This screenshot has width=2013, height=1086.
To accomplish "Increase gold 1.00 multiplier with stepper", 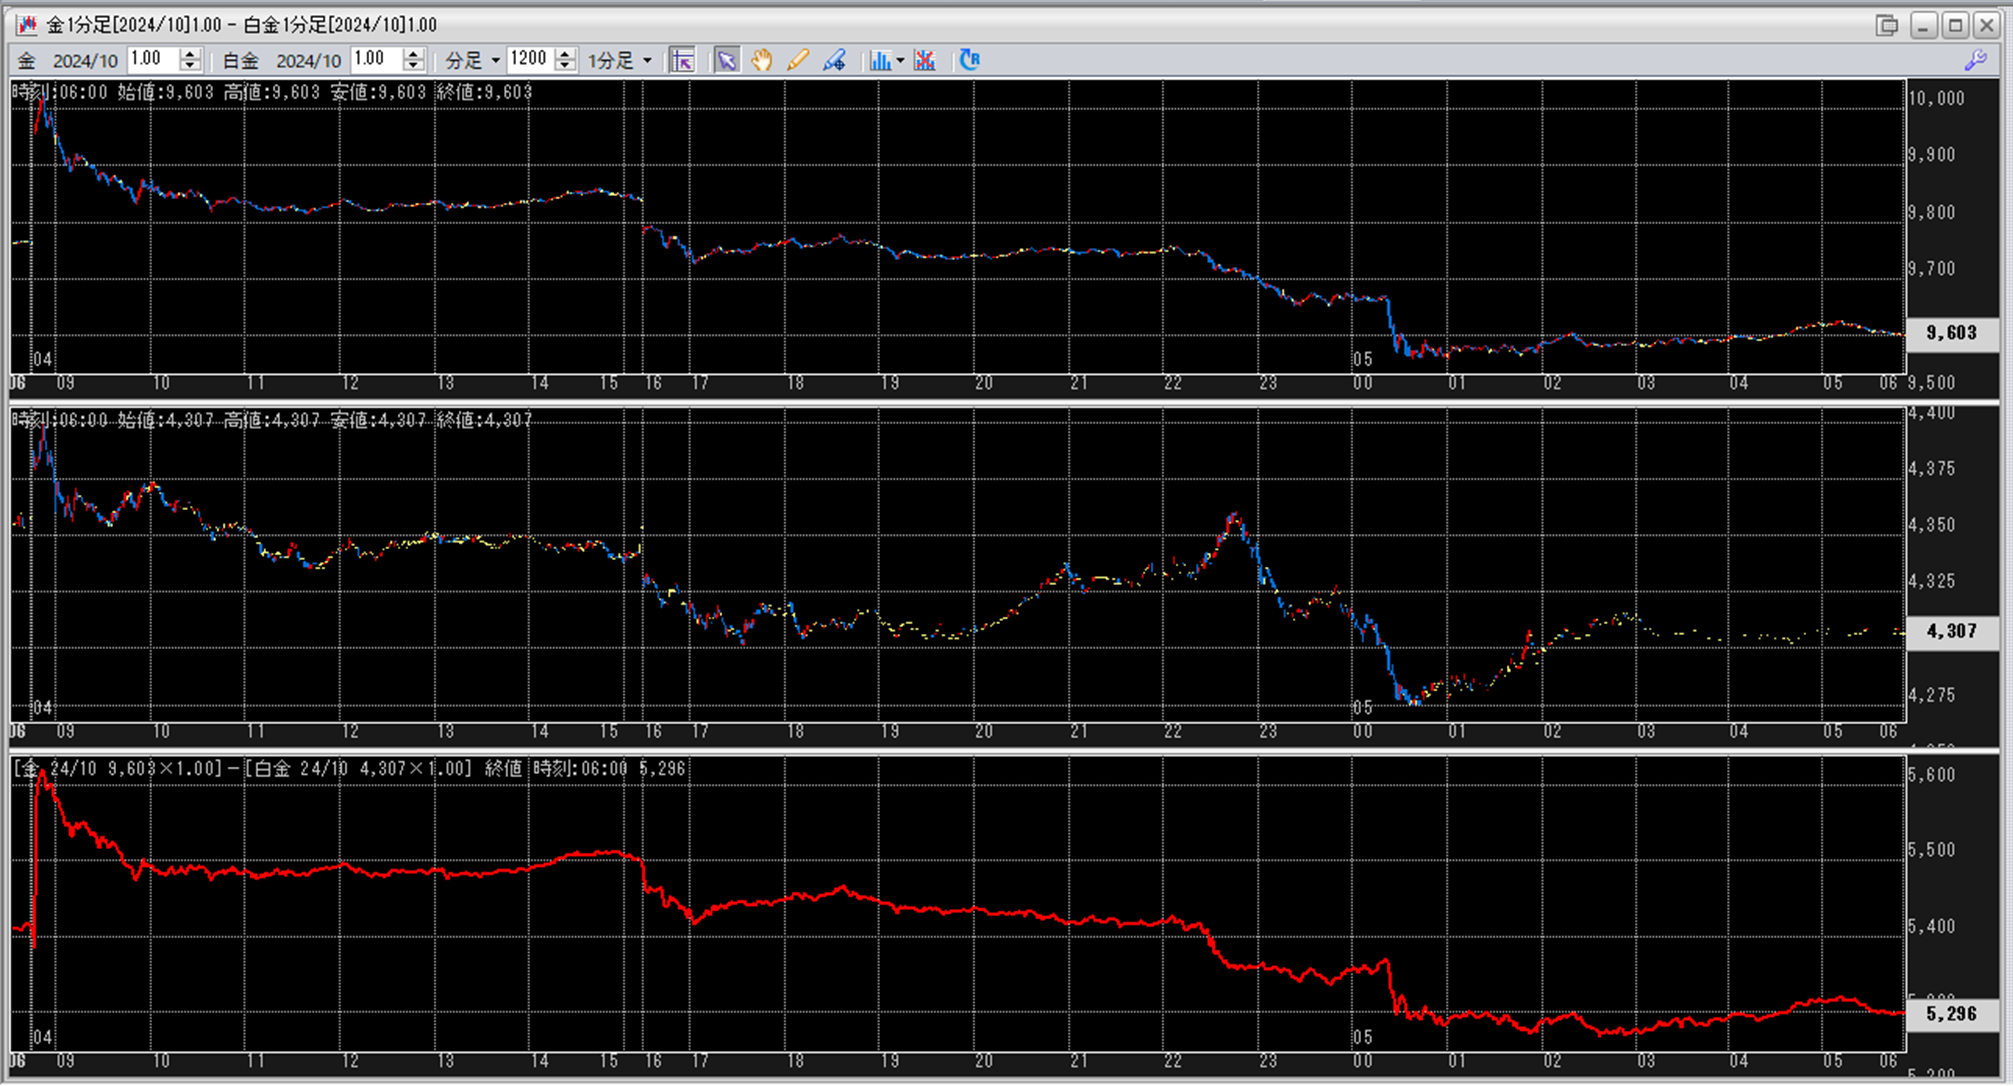I will click(x=190, y=54).
